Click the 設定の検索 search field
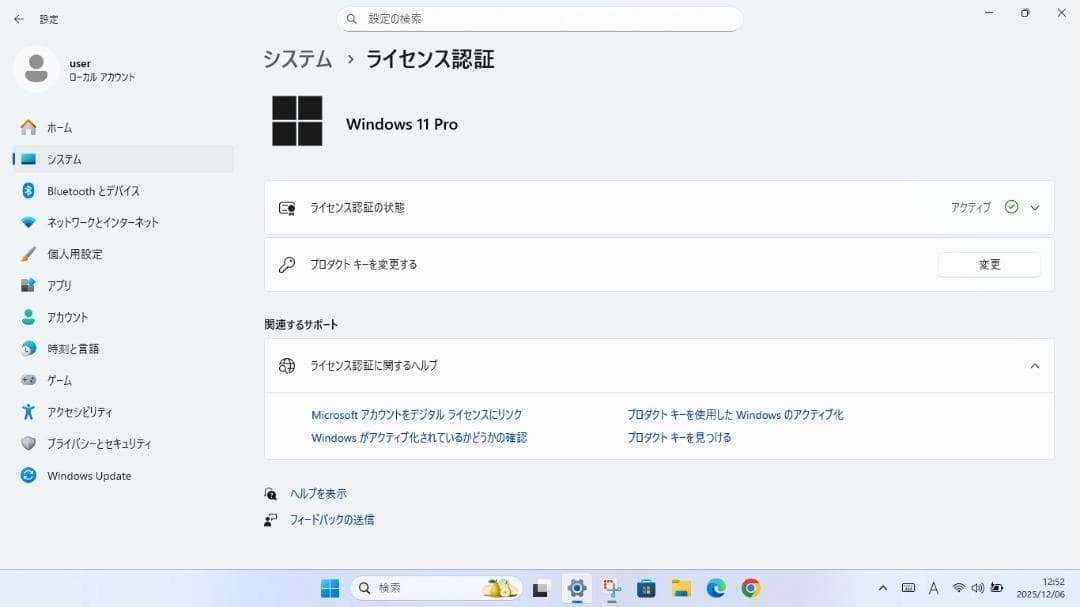Viewport: 1080px width, 607px height. pos(540,18)
